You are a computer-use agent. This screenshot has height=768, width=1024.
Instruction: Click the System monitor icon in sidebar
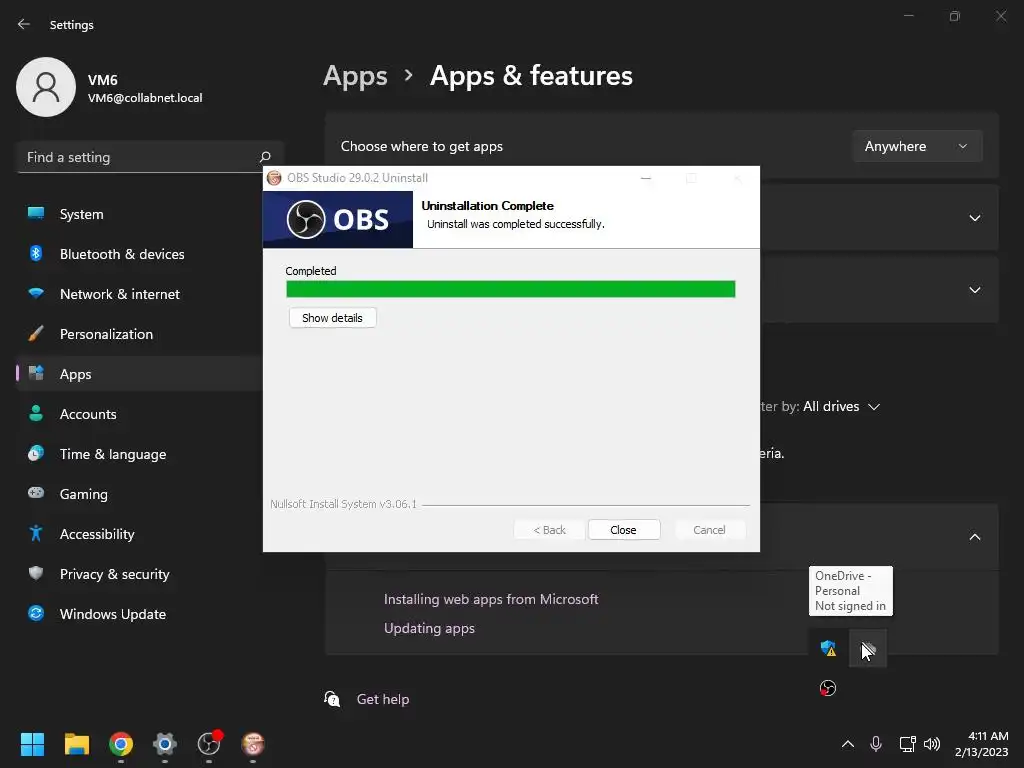pyautogui.click(x=36, y=213)
